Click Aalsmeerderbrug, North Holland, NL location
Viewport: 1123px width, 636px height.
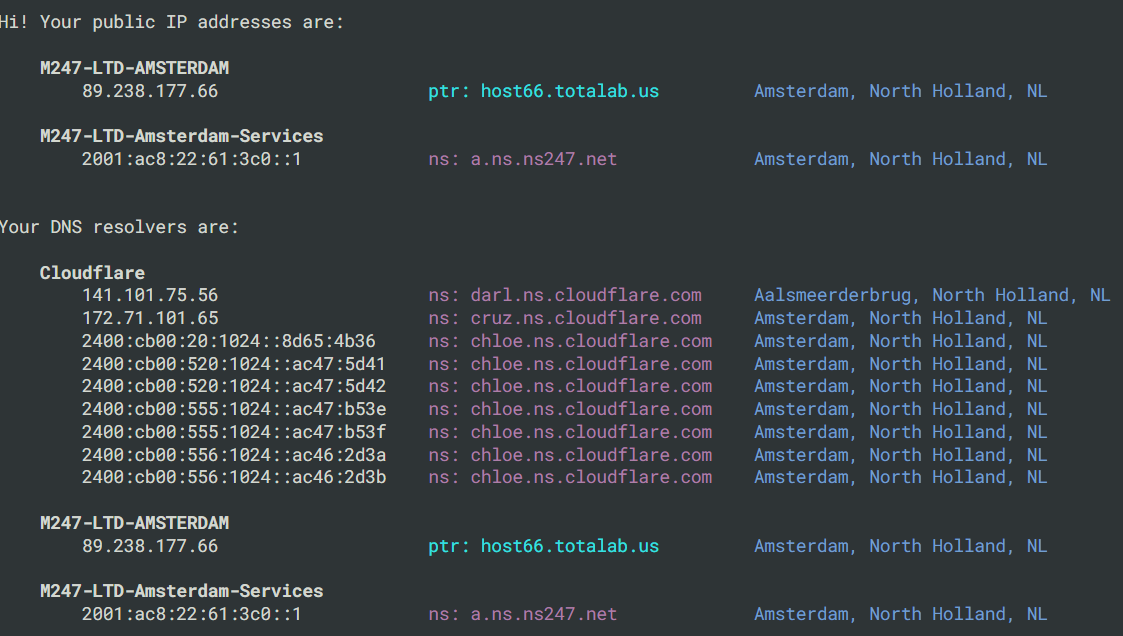[932, 295]
